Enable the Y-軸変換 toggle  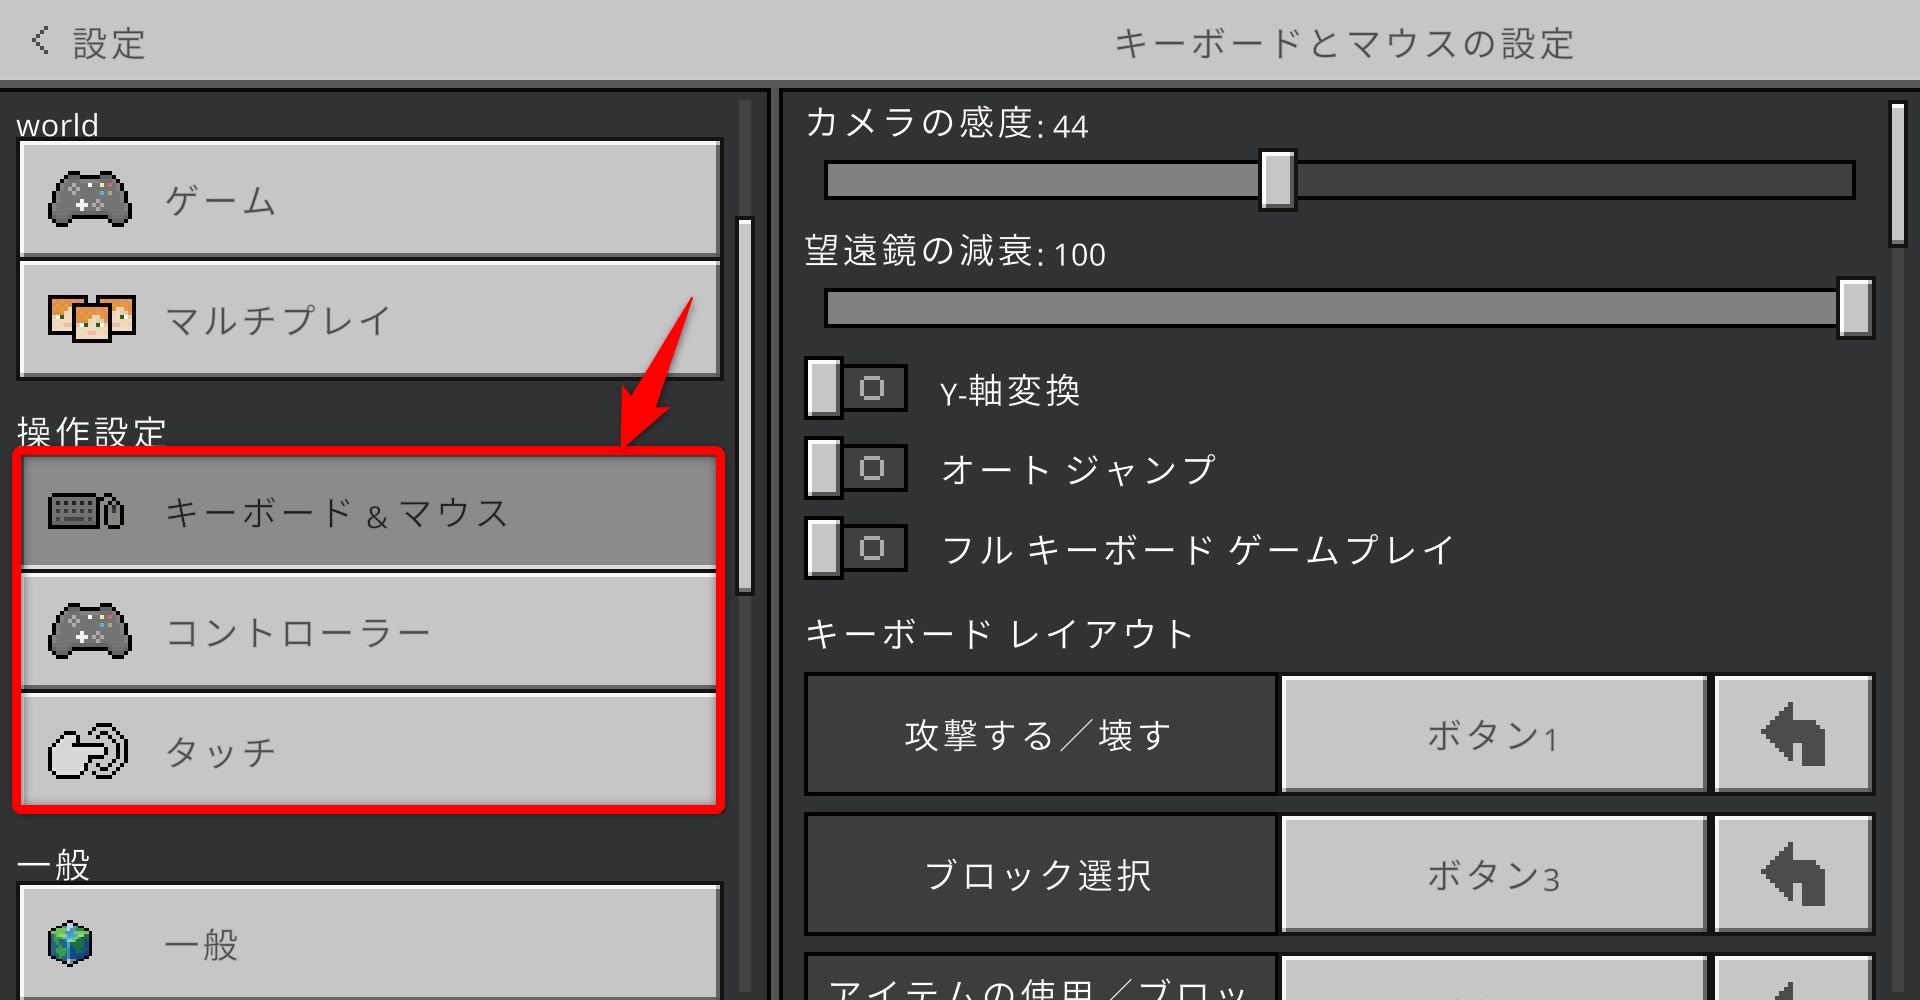point(855,388)
